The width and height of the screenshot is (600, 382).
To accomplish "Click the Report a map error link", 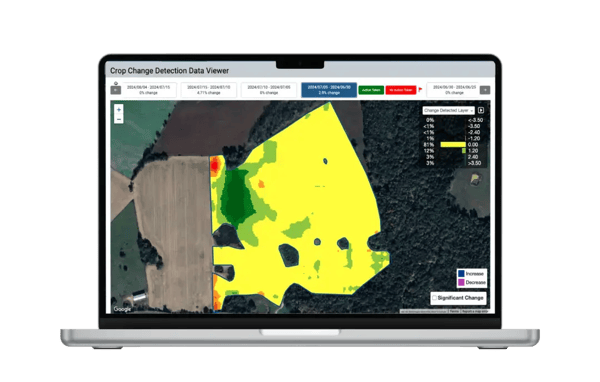I will tap(475, 312).
